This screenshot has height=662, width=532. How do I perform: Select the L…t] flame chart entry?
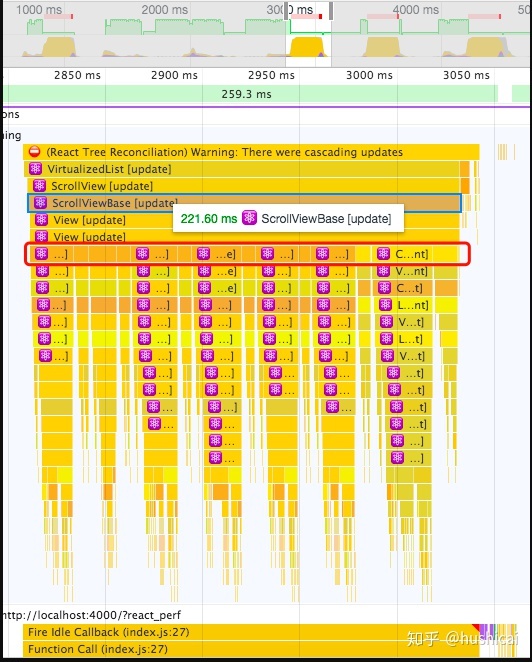(x=403, y=338)
